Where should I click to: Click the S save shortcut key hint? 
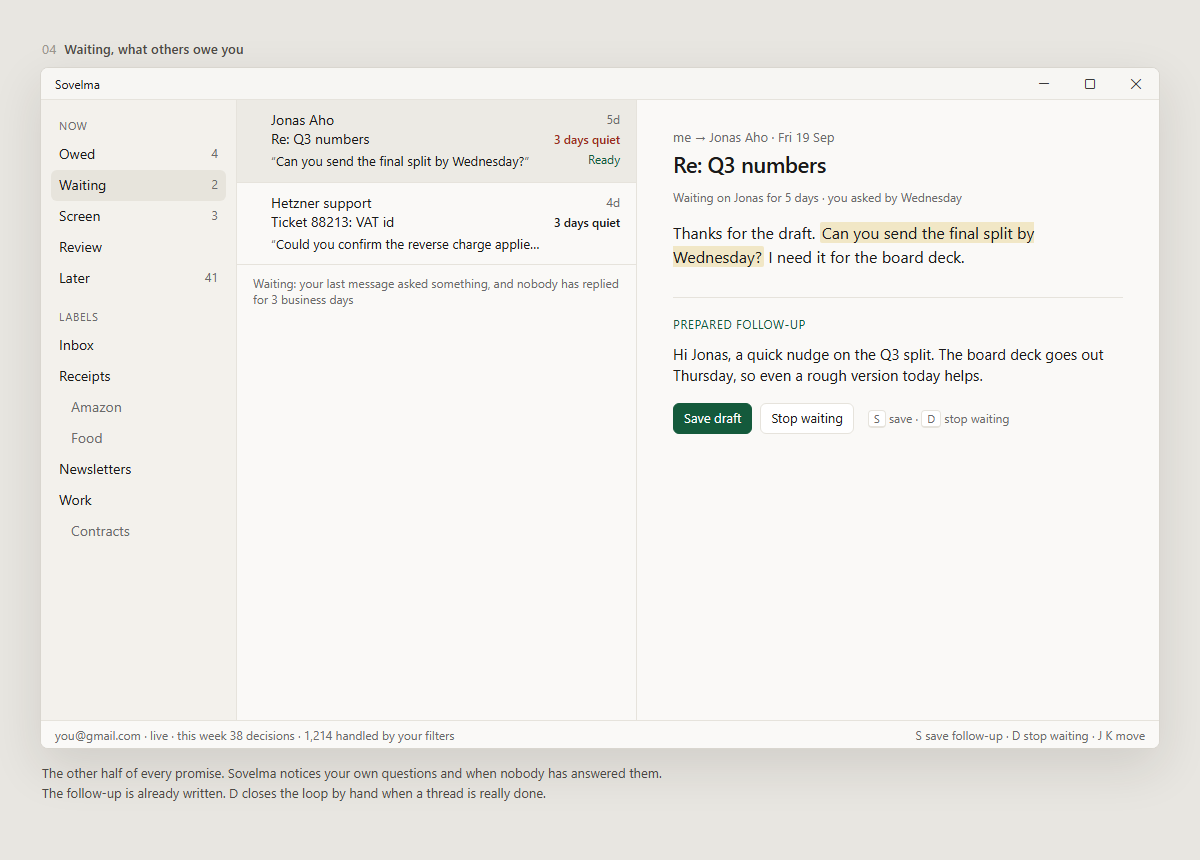point(877,419)
